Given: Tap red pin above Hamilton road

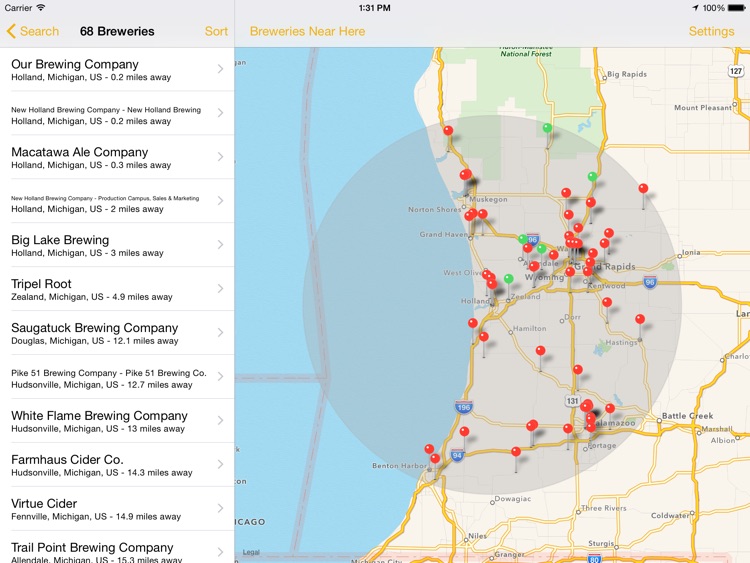Looking at the screenshot, I should coord(540,351).
